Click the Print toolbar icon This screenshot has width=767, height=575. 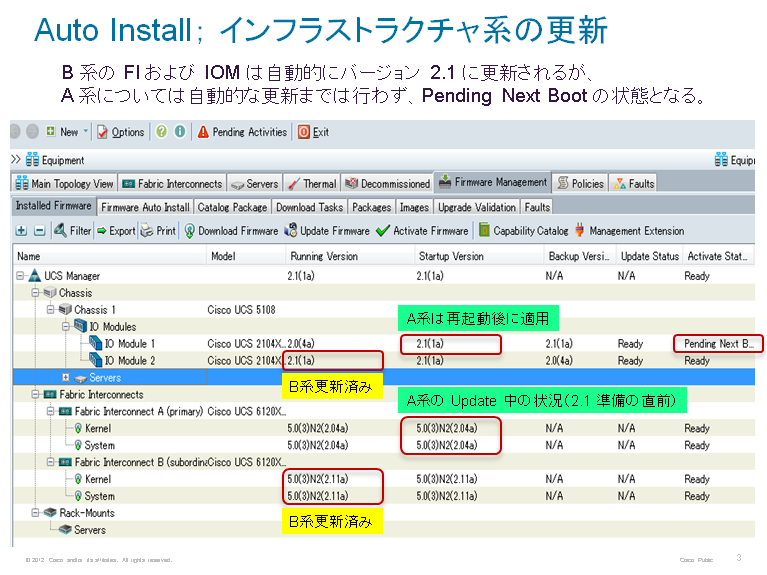pyautogui.click(x=158, y=231)
